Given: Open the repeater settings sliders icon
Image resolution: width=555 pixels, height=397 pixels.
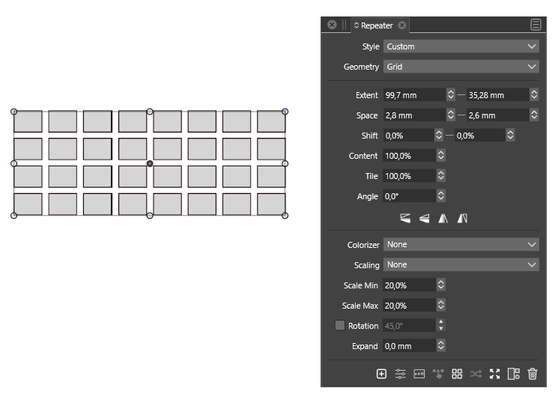Looking at the screenshot, I should [x=400, y=374].
